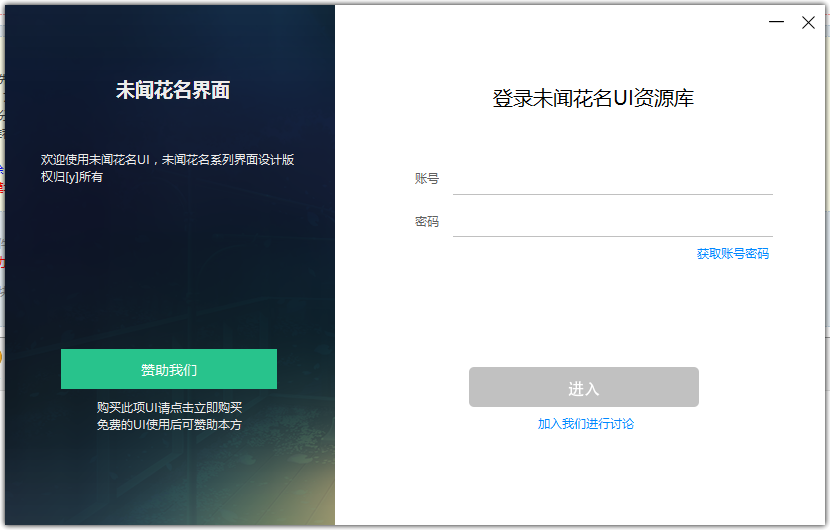Focus the 密码 password input field

(612, 221)
